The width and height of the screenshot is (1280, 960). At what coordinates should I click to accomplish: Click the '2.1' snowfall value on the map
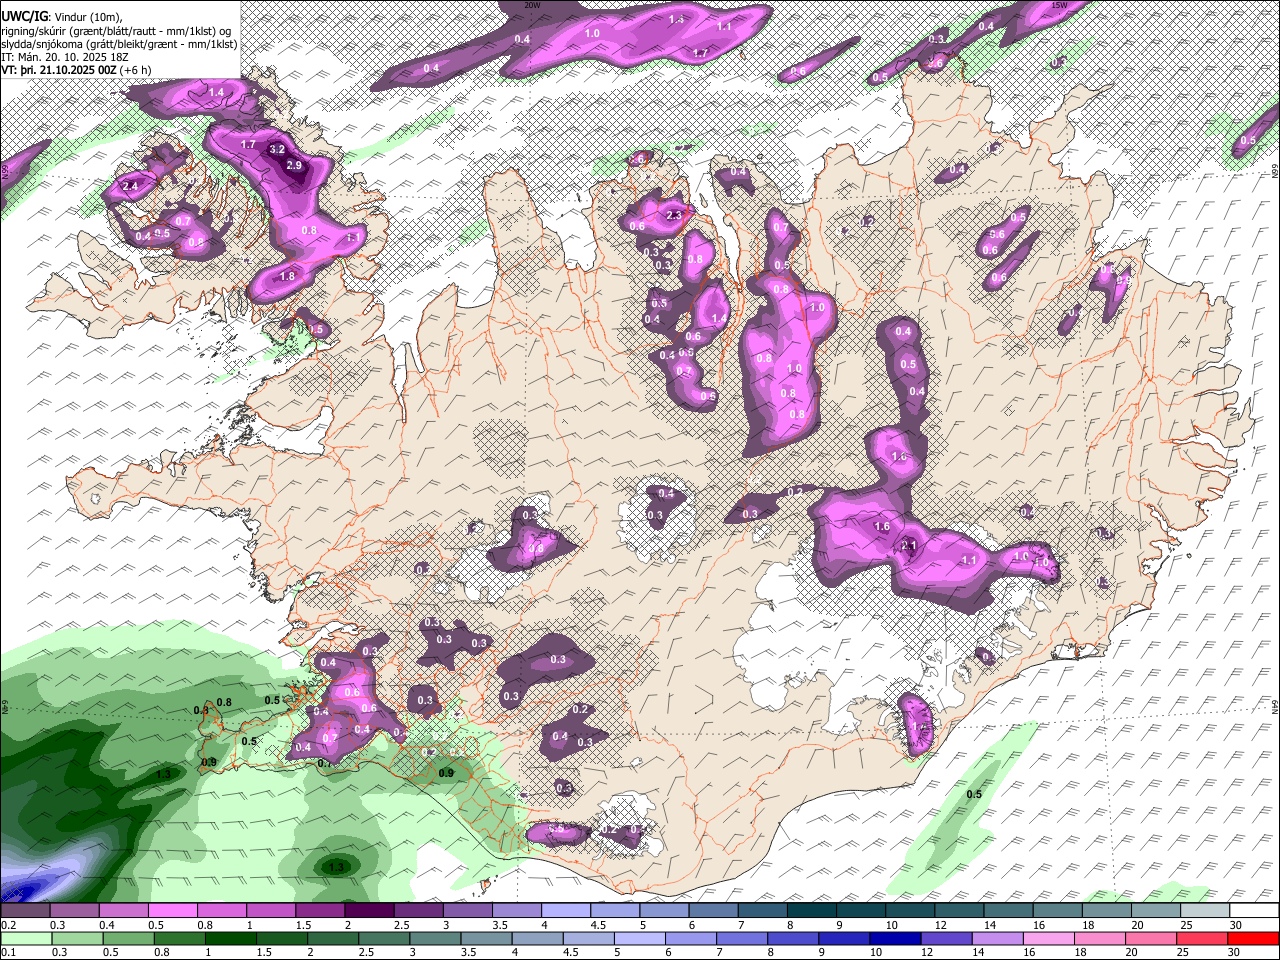tap(909, 545)
